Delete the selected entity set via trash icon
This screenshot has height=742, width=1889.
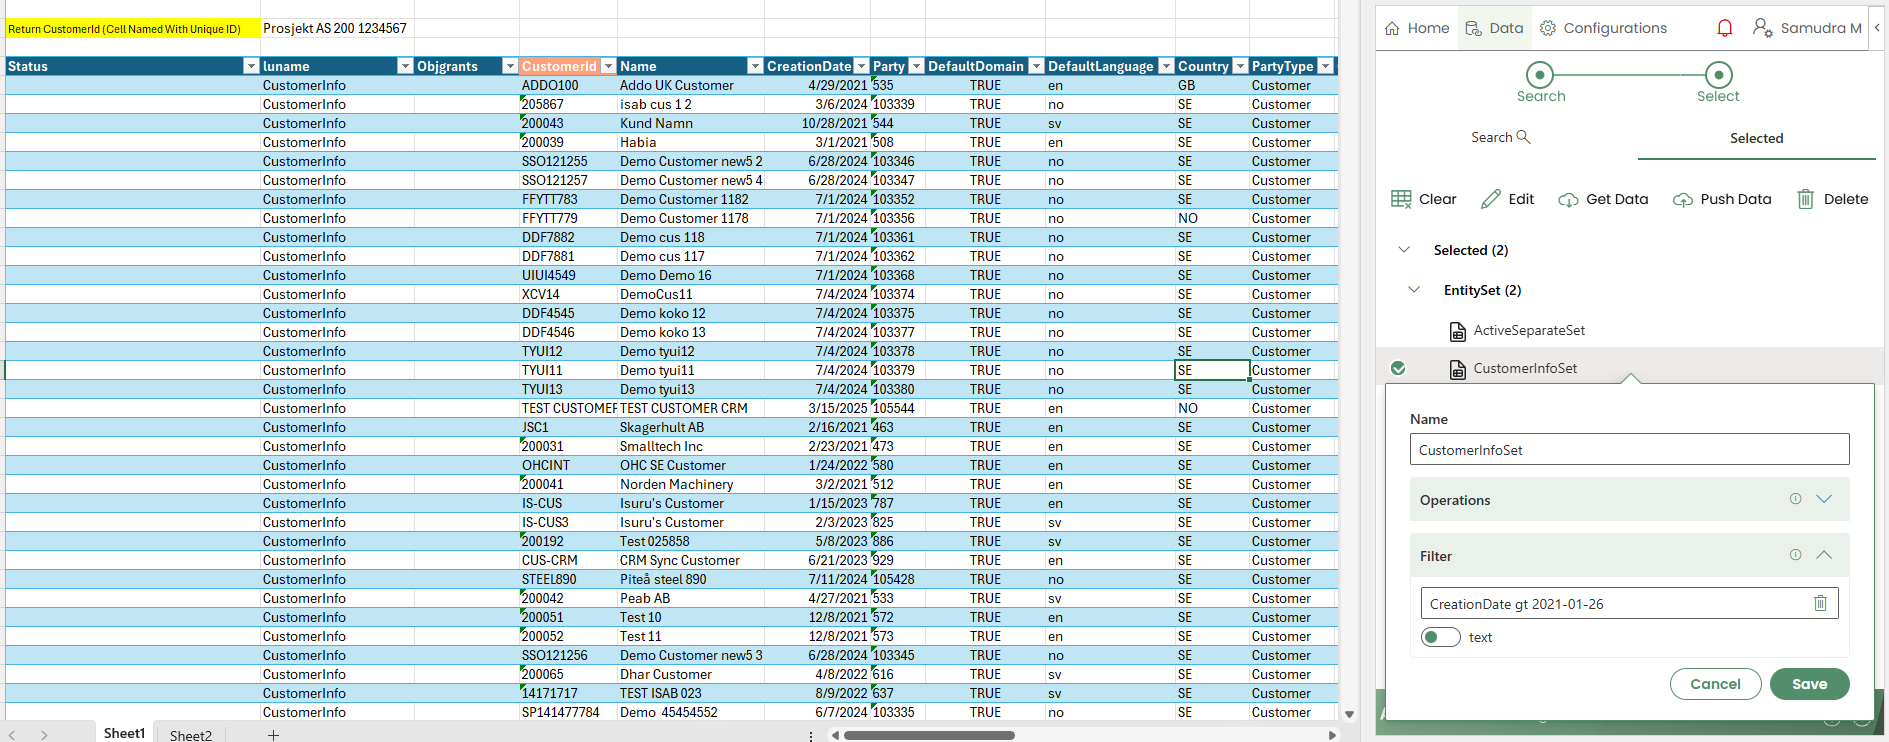coord(1805,199)
